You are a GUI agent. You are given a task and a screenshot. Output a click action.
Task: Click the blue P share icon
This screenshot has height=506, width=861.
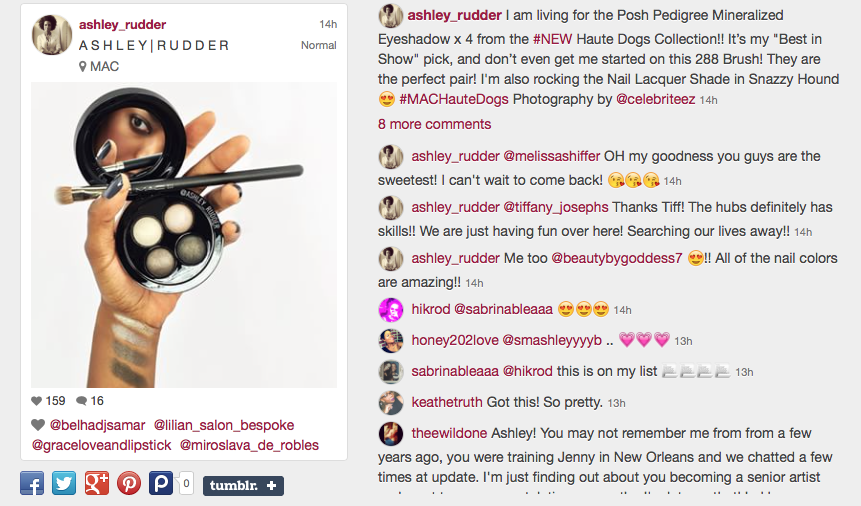point(161,483)
